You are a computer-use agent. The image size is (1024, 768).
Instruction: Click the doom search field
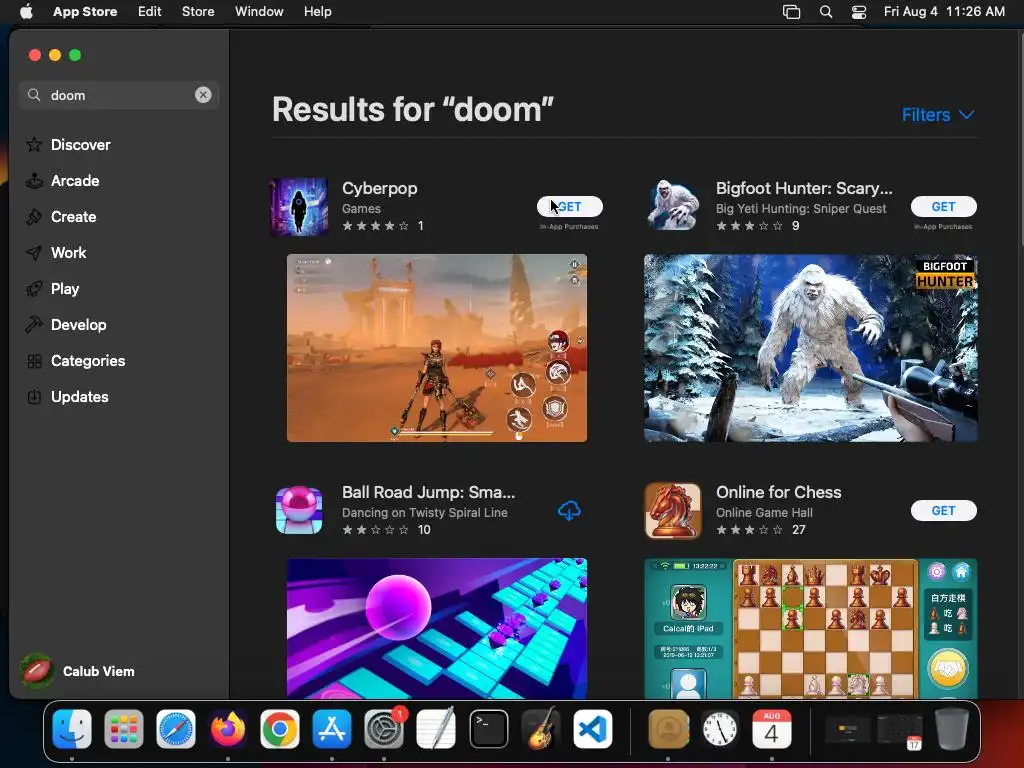119,95
